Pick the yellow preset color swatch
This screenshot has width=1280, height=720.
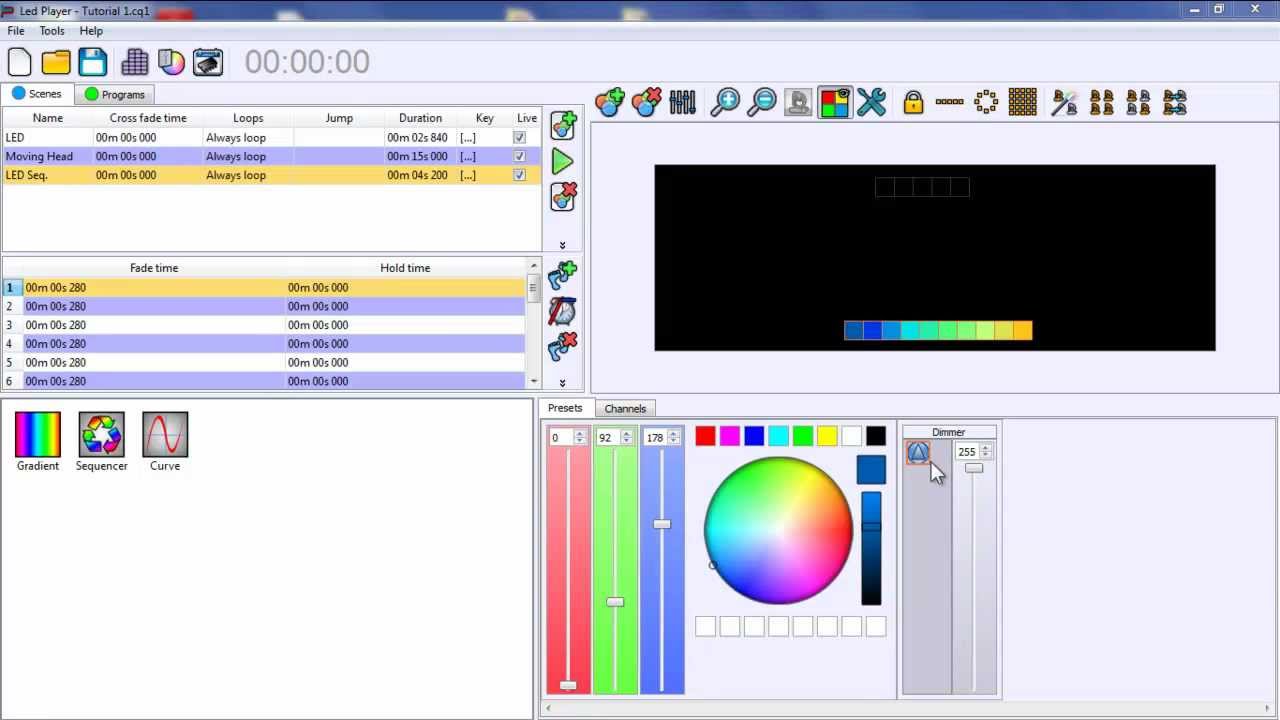[827, 436]
